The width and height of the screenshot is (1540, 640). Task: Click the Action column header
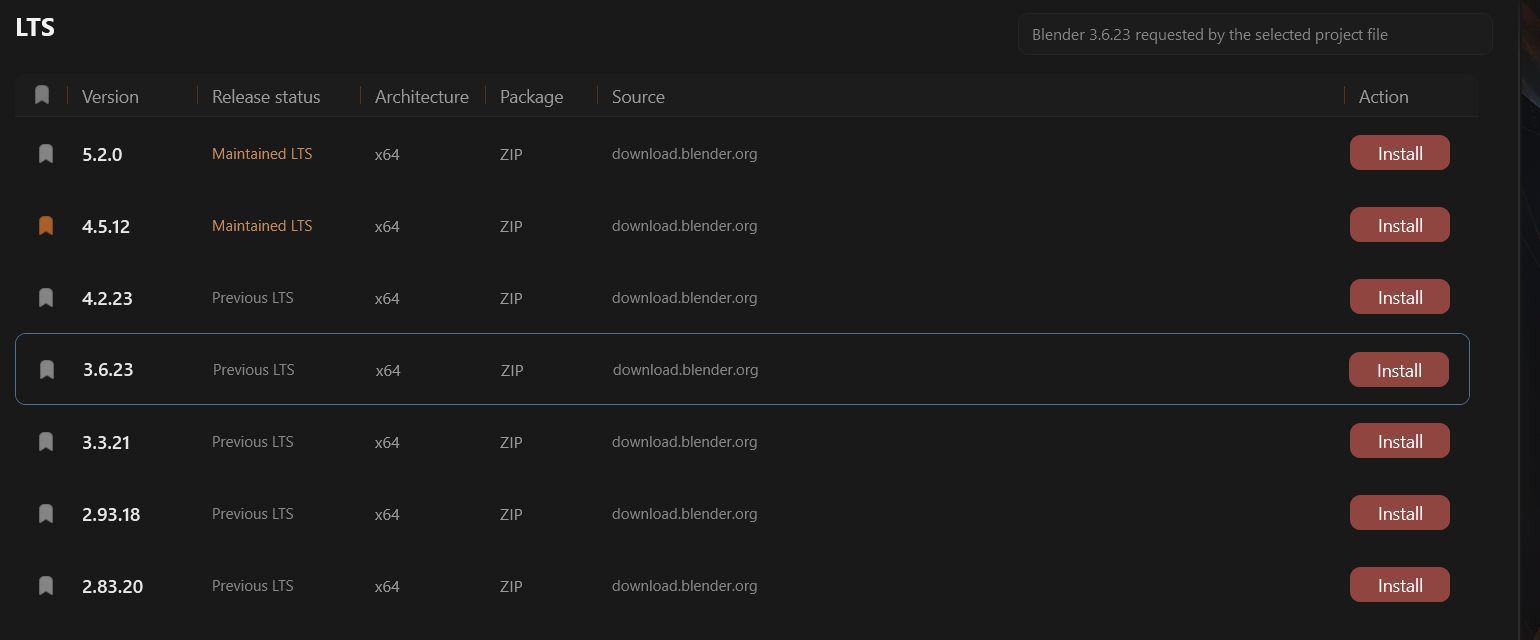point(1384,97)
